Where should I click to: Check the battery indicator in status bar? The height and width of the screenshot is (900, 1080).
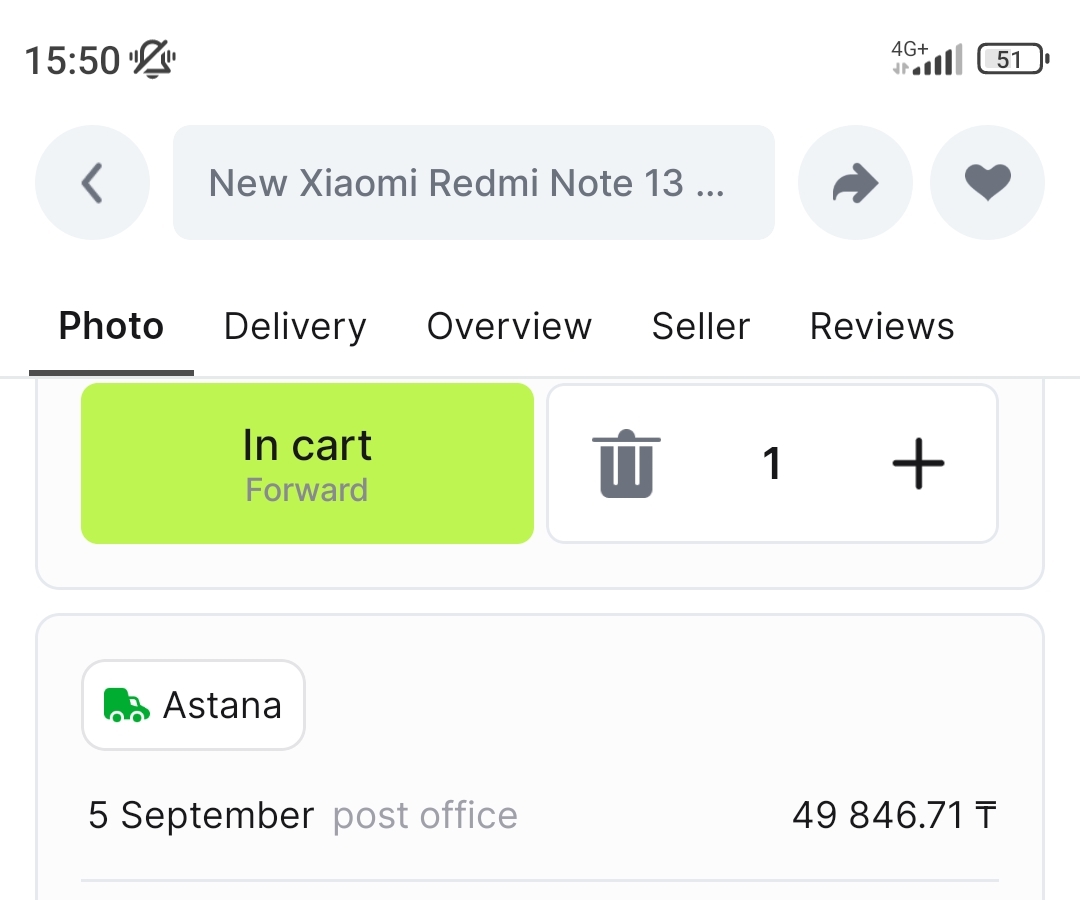[x=1012, y=60]
